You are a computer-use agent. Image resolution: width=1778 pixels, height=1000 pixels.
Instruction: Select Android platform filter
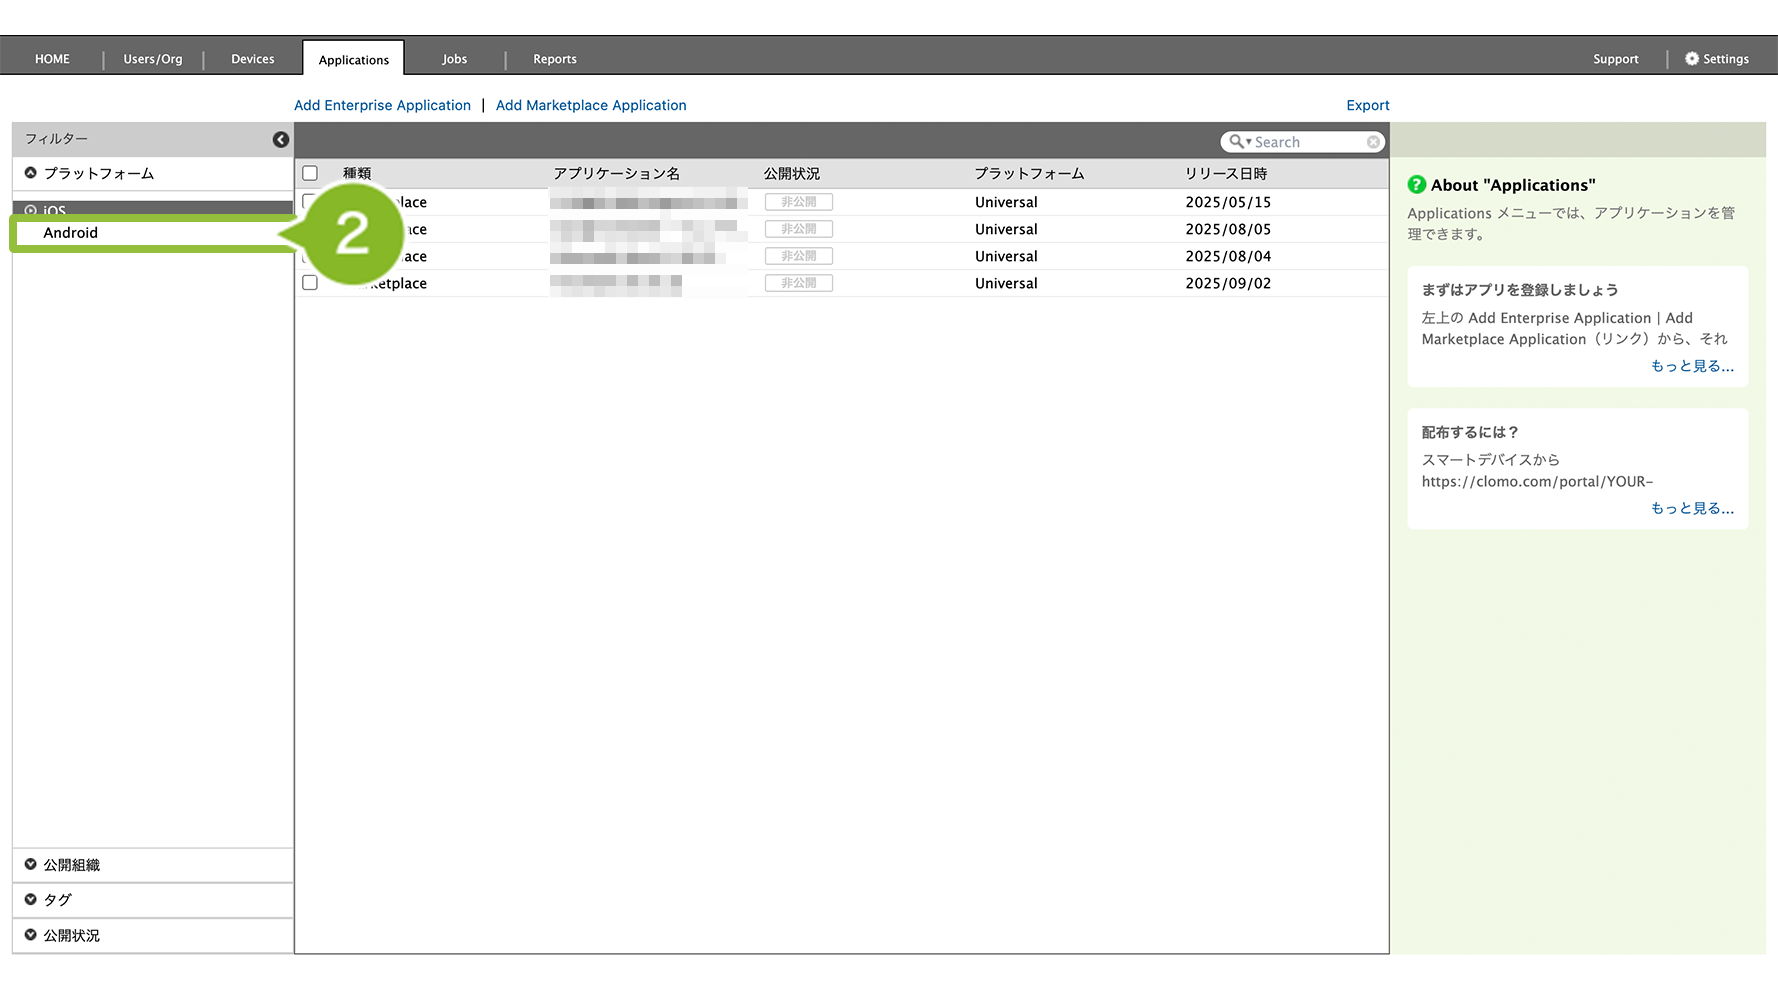[x=71, y=233]
